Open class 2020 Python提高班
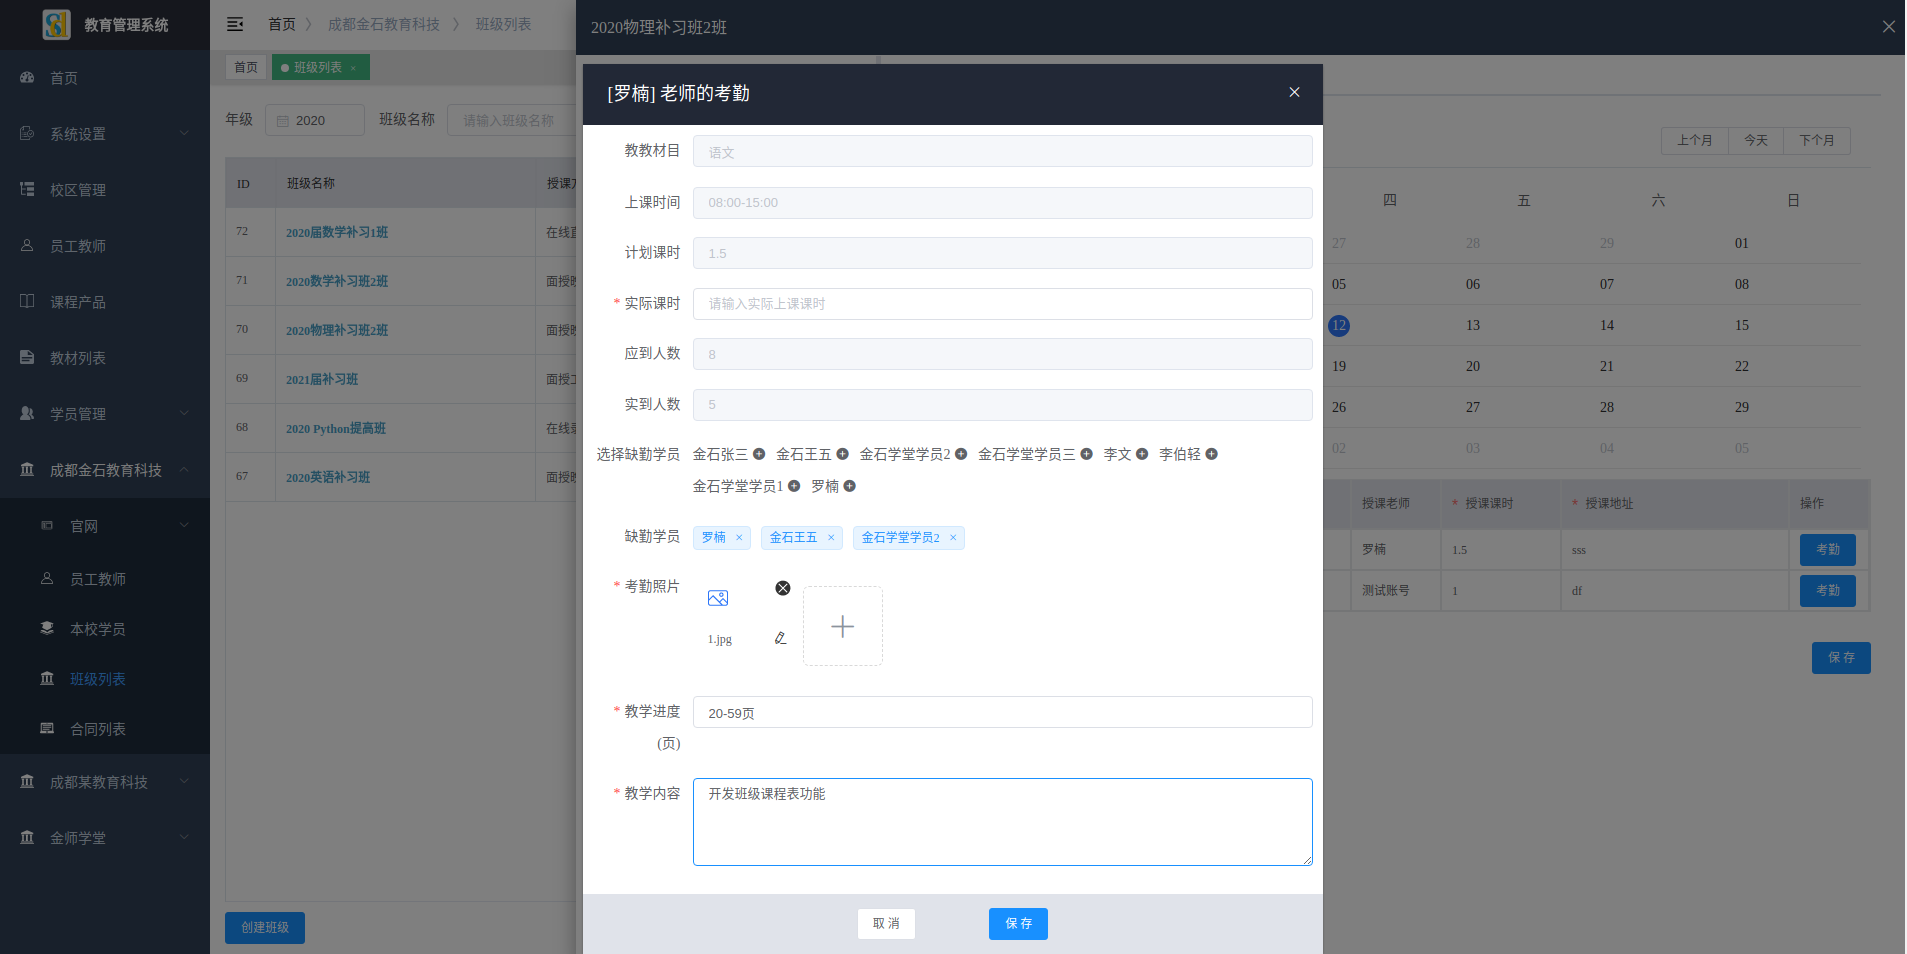This screenshot has width=1907, height=954. tap(336, 428)
